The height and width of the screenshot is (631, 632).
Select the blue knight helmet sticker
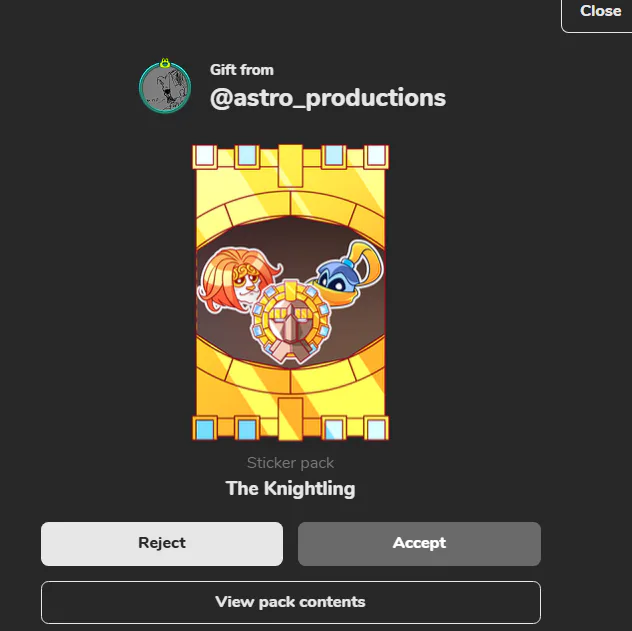click(x=345, y=274)
